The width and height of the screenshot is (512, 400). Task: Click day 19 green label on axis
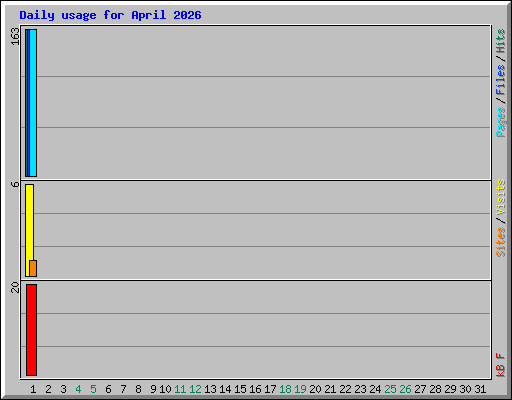click(x=300, y=389)
